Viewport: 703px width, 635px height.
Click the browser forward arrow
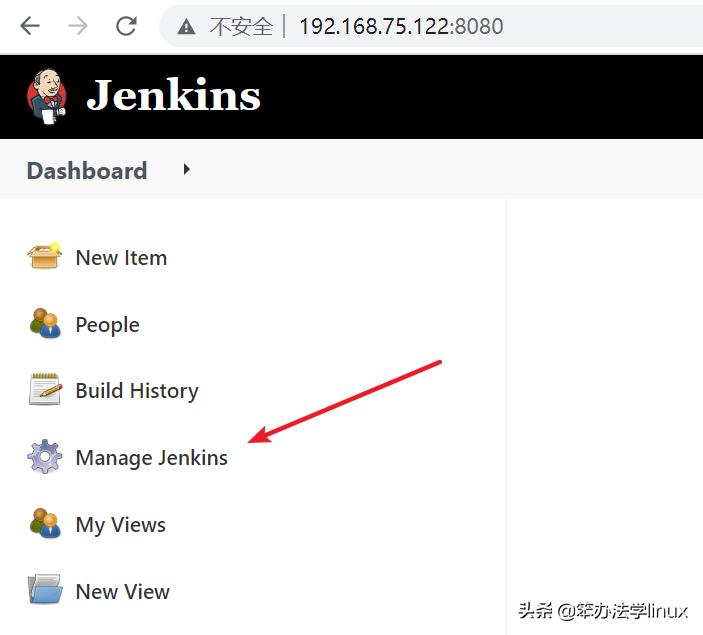coord(78,26)
